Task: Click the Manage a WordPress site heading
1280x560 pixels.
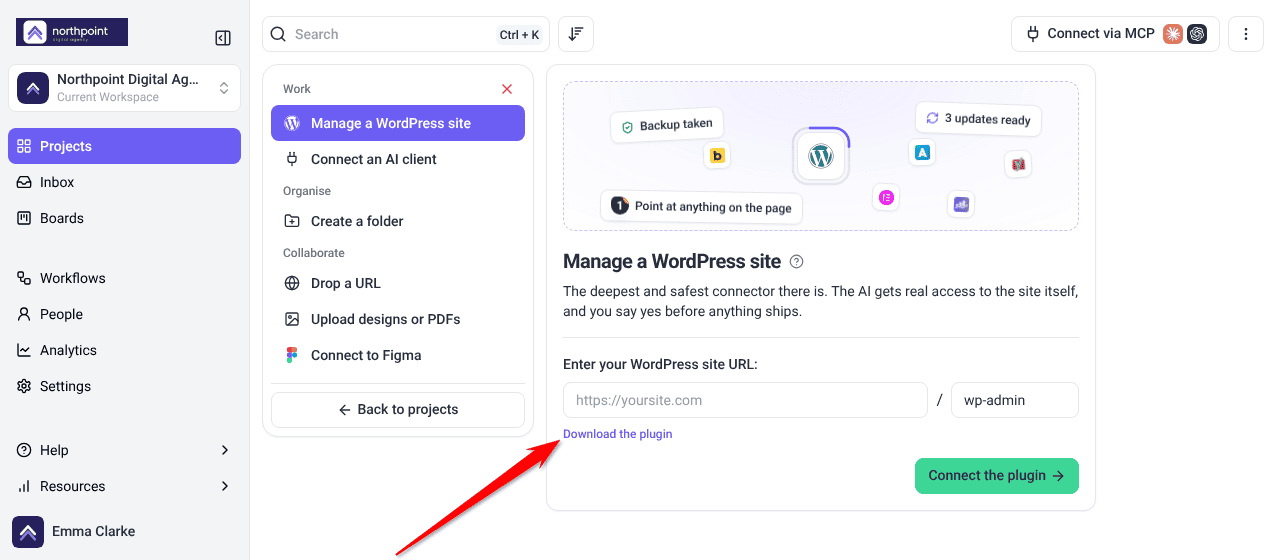Action: [672, 262]
